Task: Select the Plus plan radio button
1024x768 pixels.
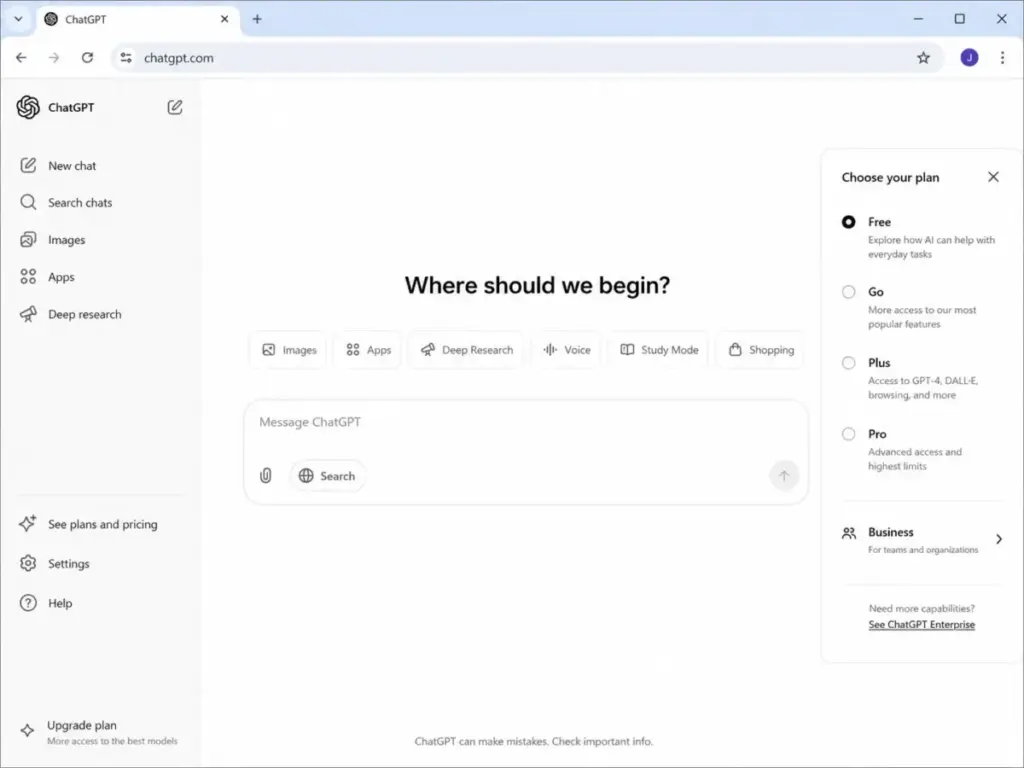Action: click(x=848, y=363)
